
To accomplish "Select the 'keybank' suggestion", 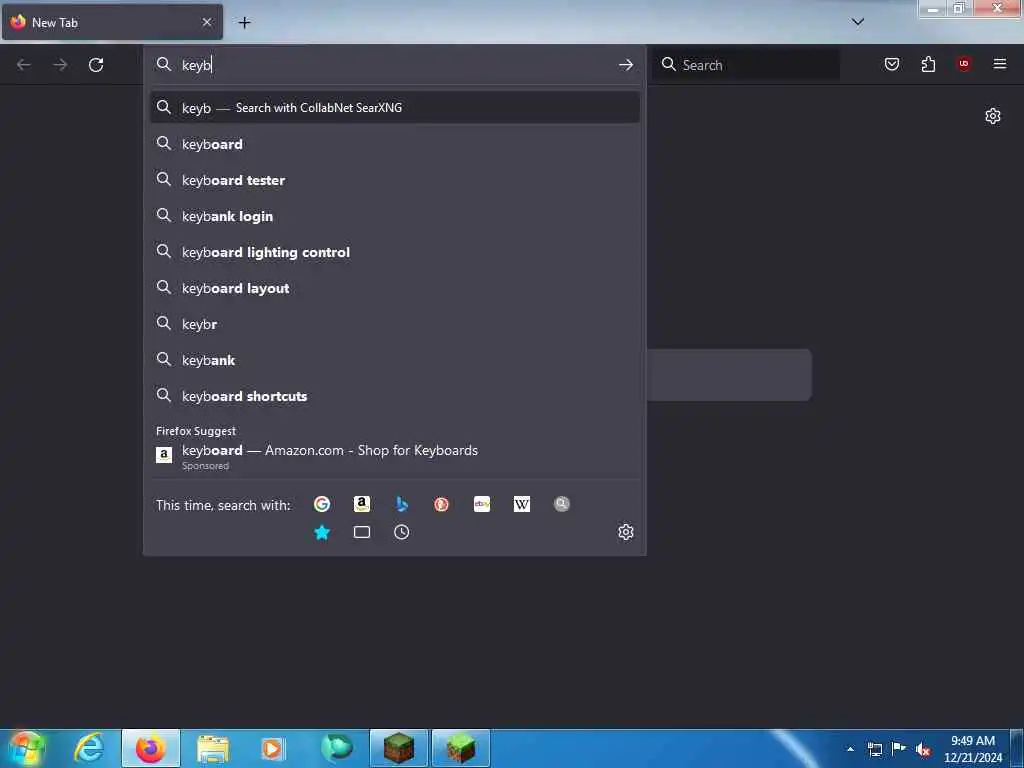I will [394, 359].
